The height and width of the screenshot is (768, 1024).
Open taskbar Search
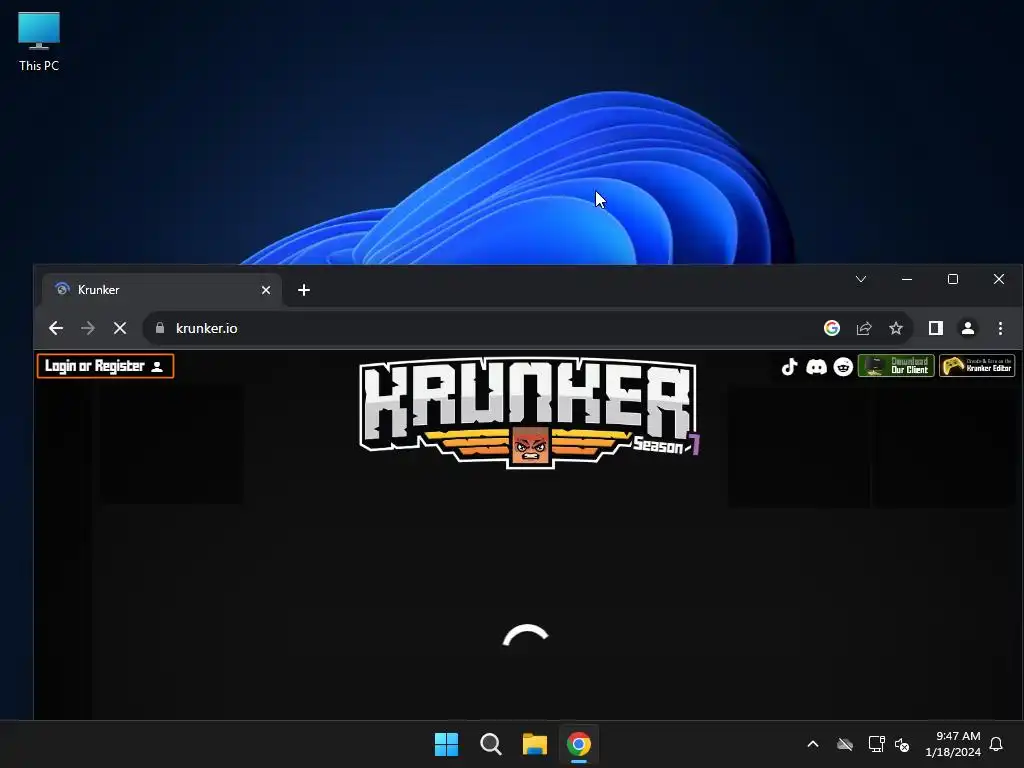[x=490, y=744]
